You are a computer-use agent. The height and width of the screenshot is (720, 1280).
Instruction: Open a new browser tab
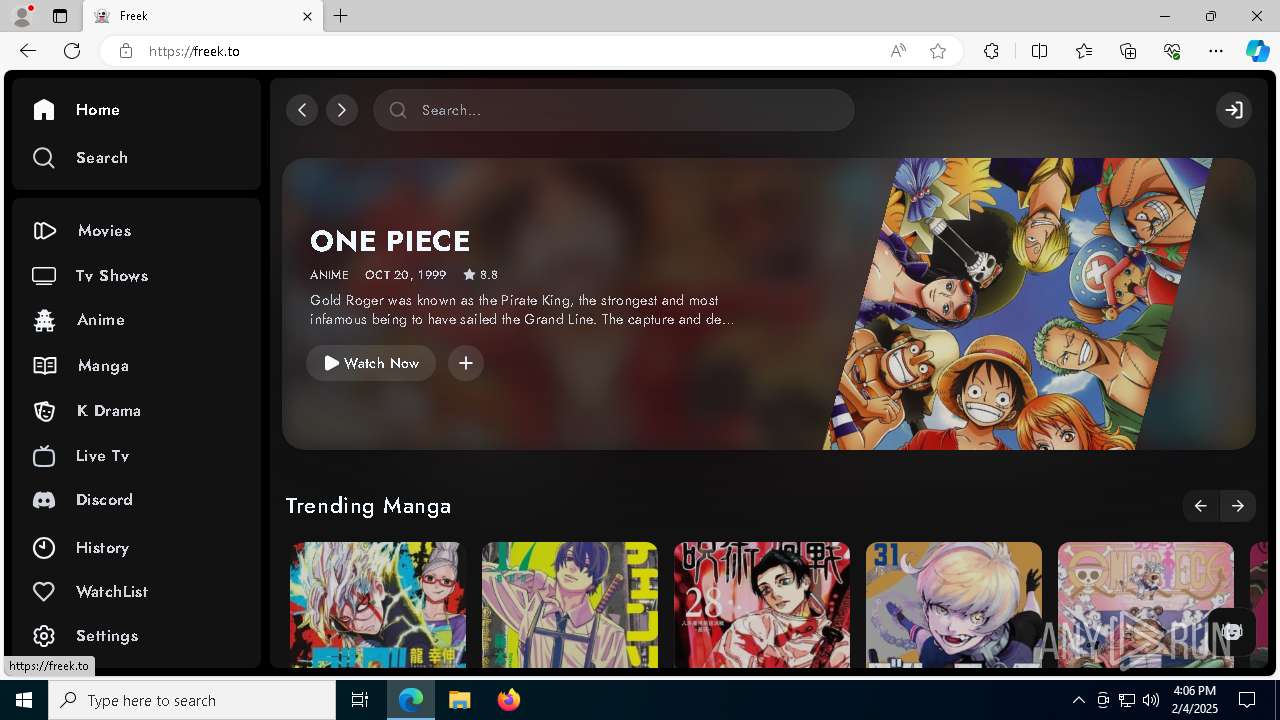341,16
